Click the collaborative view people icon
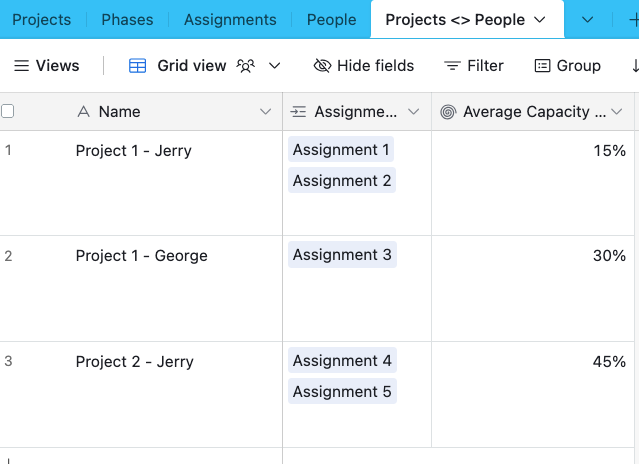Image resolution: width=639 pixels, height=464 pixels. [x=246, y=66]
